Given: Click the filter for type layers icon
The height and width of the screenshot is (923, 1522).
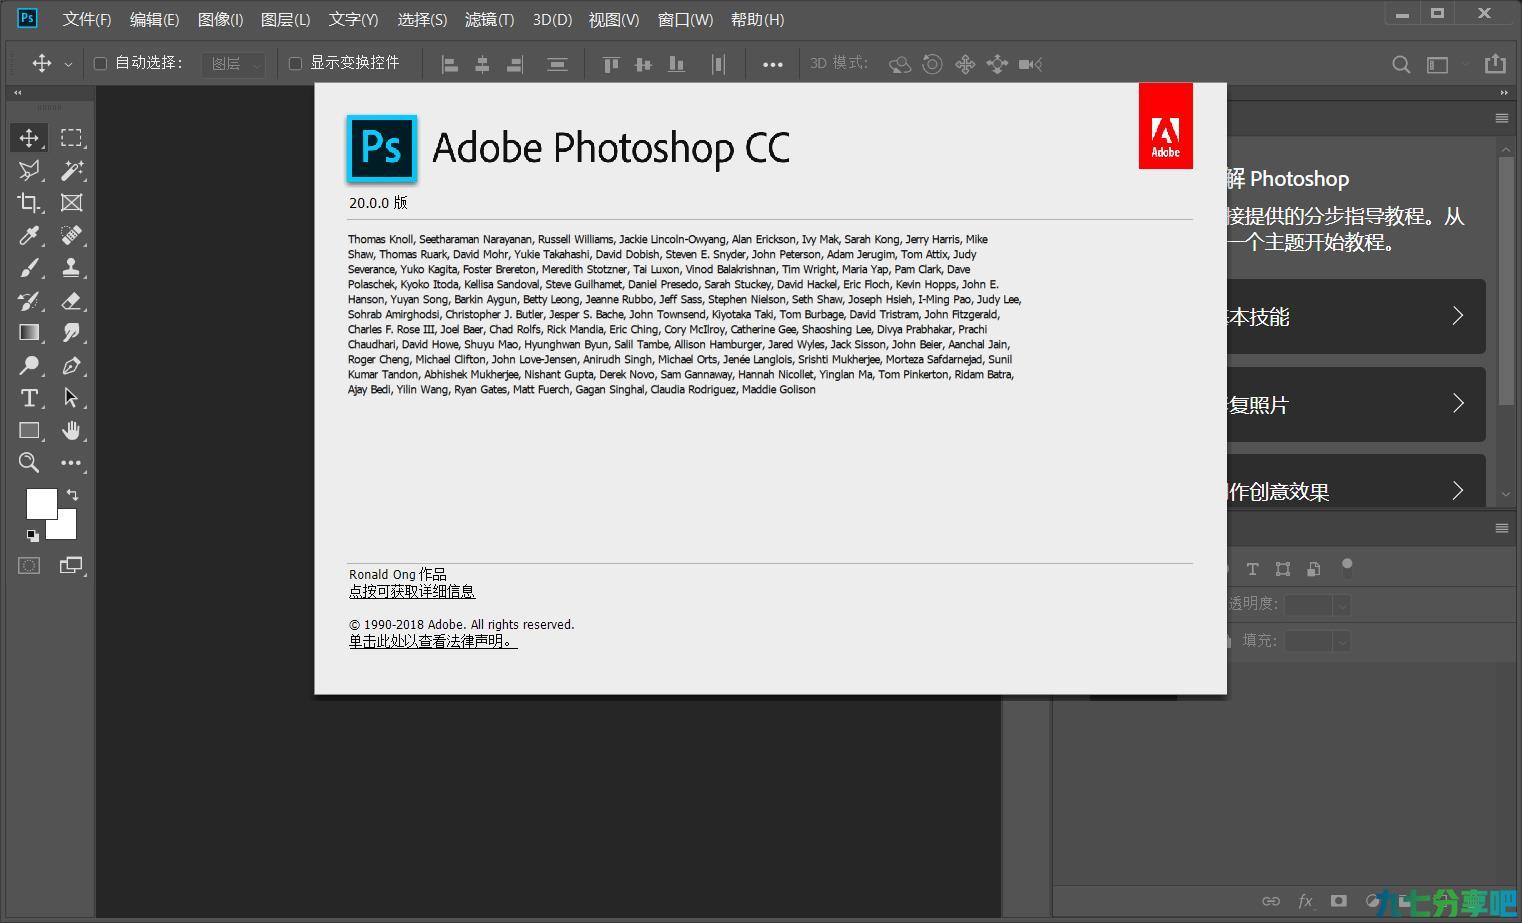Looking at the screenshot, I should point(1252,569).
